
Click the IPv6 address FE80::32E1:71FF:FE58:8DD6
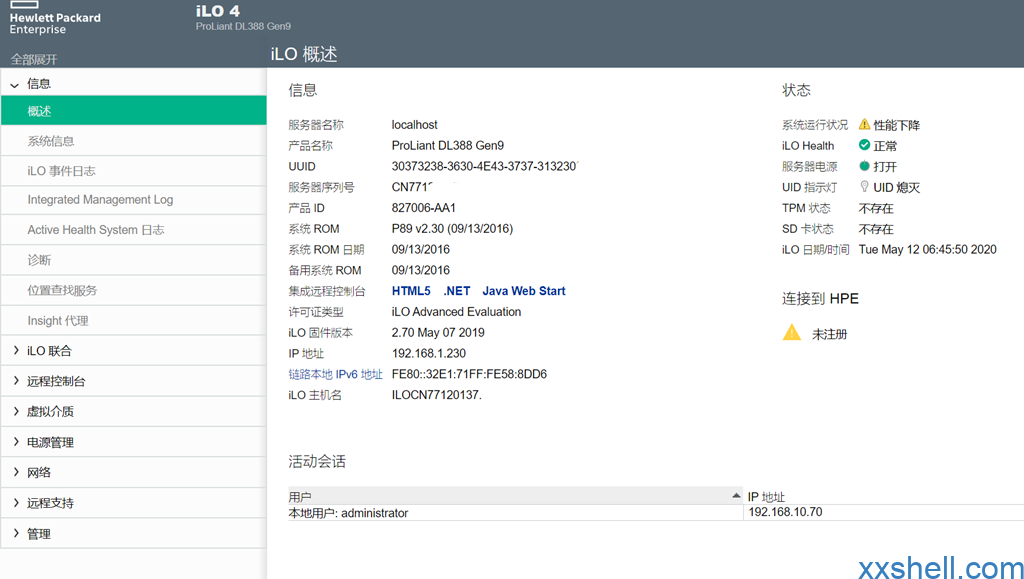tap(470, 375)
